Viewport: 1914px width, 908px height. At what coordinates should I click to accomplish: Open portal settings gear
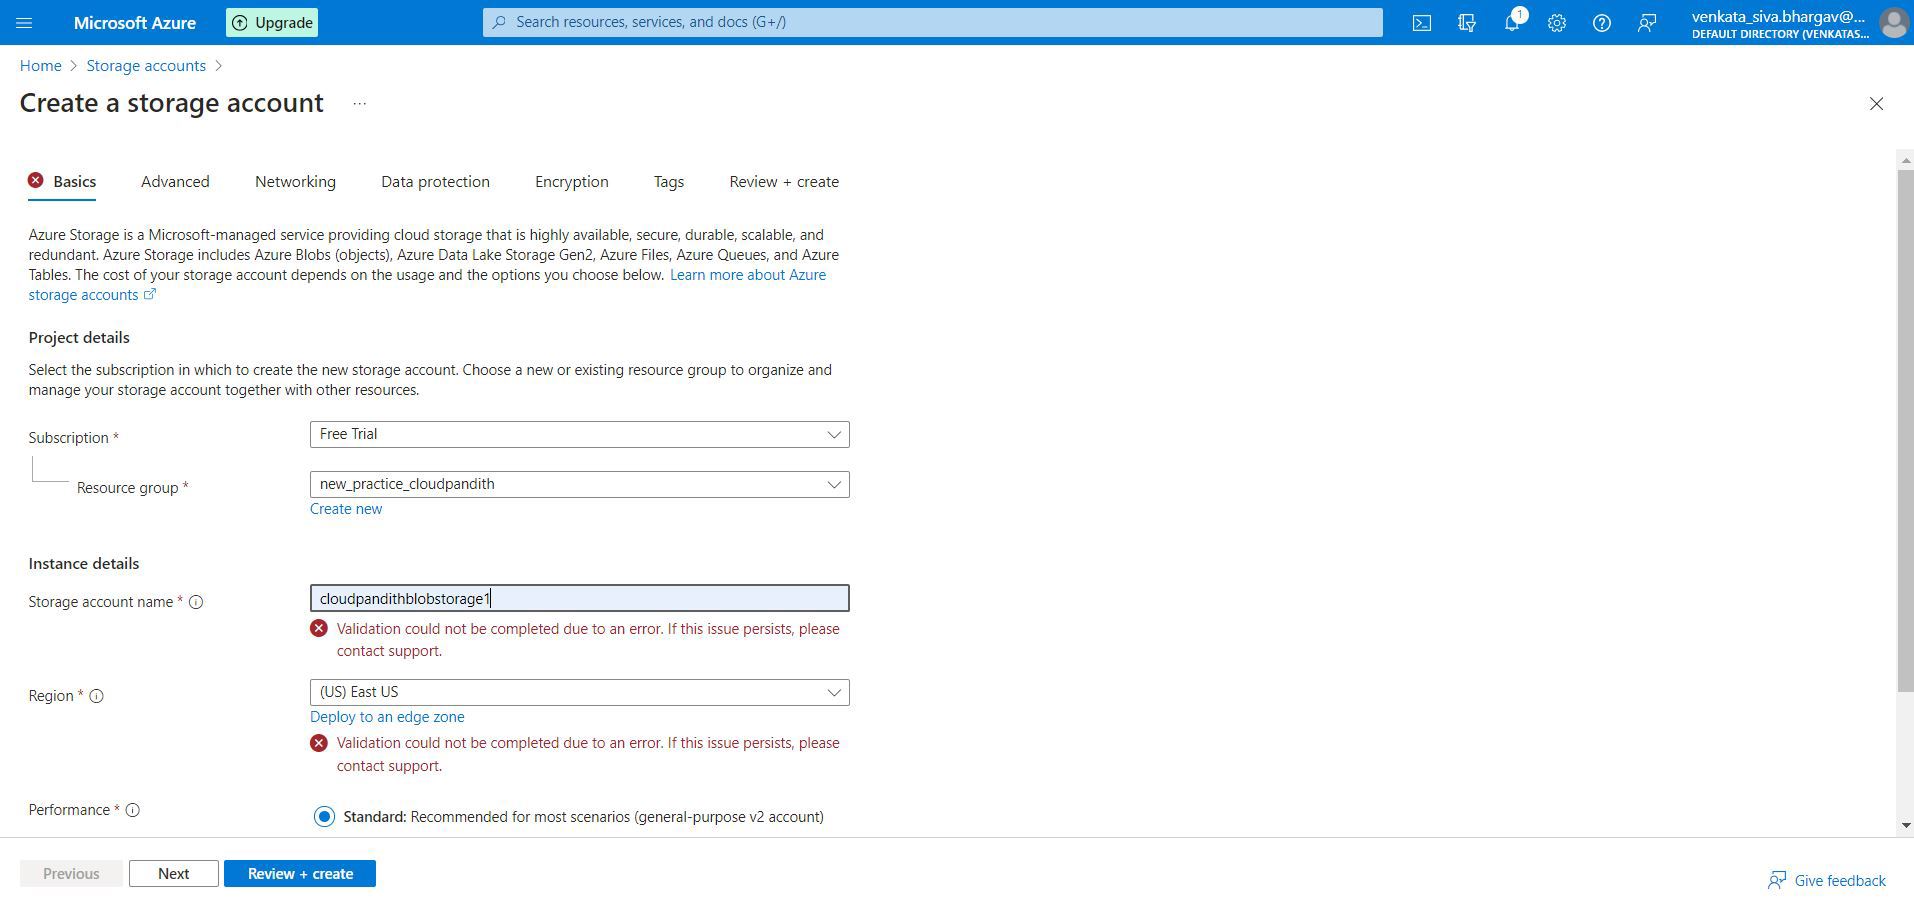point(1557,22)
